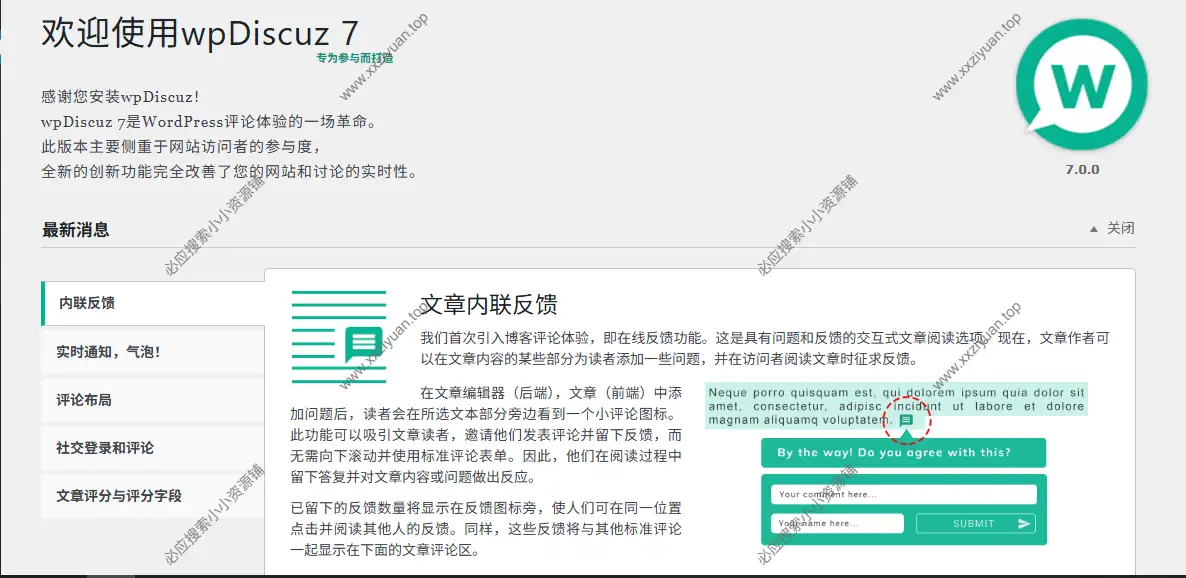Viewport: 1186px width, 578px height.
Task: Click the inline feedback article illustration icon
Action: tap(338, 337)
